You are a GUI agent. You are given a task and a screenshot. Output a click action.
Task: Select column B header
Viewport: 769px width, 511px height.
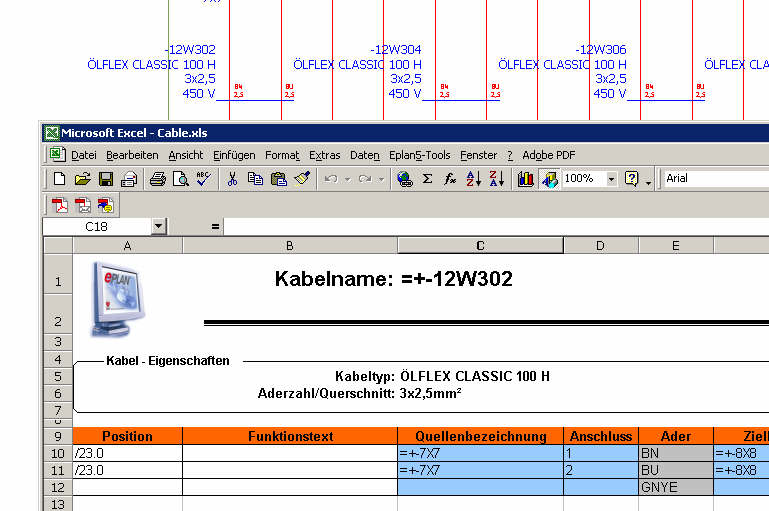[290, 246]
